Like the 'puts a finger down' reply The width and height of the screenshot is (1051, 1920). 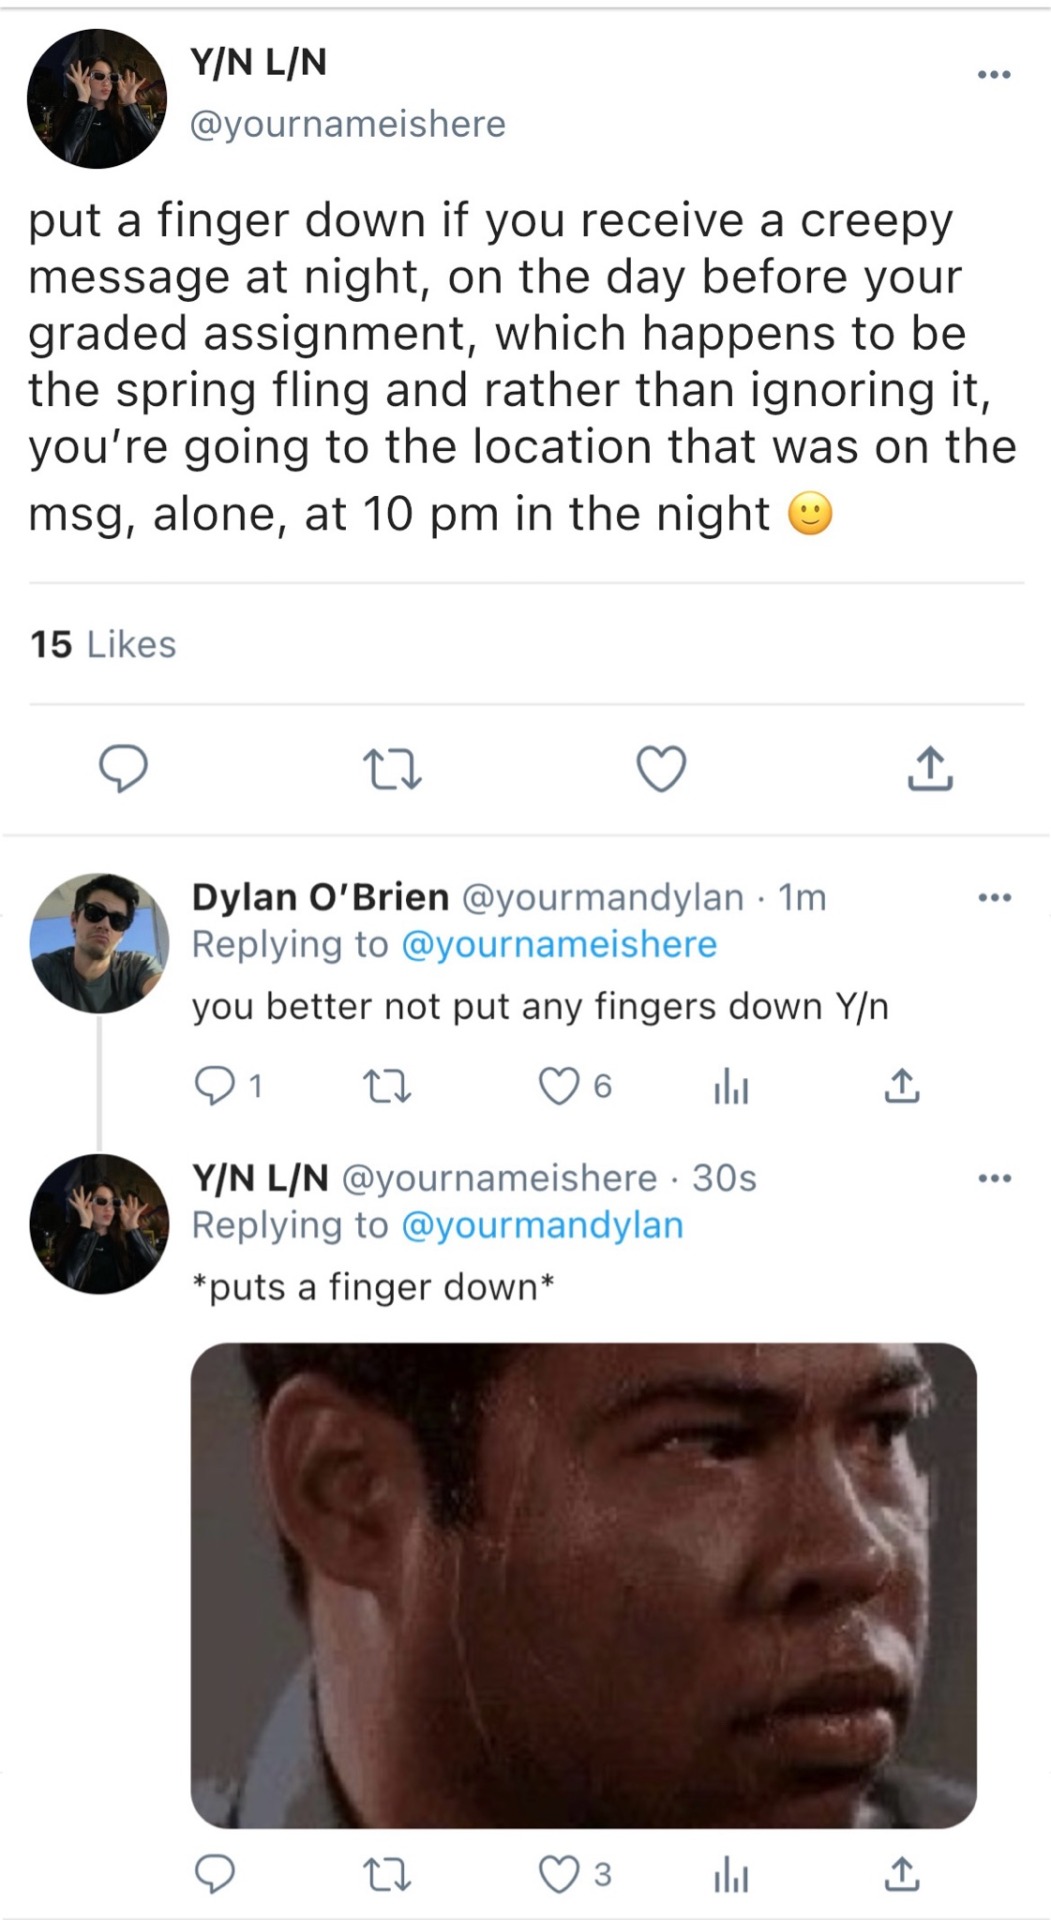(x=559, y=1875)
